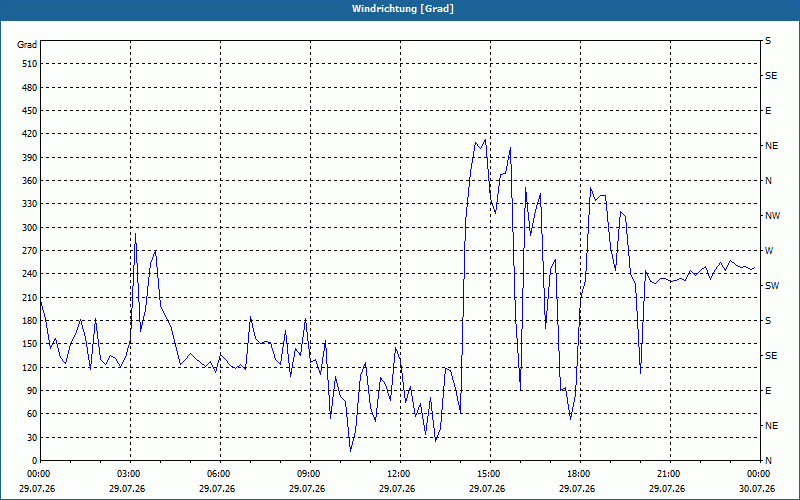The width and height of the screenshot is (800, 500).
Task: Pick the "E" compass label beside 90 gridline
Action: (x=768, y=391)
